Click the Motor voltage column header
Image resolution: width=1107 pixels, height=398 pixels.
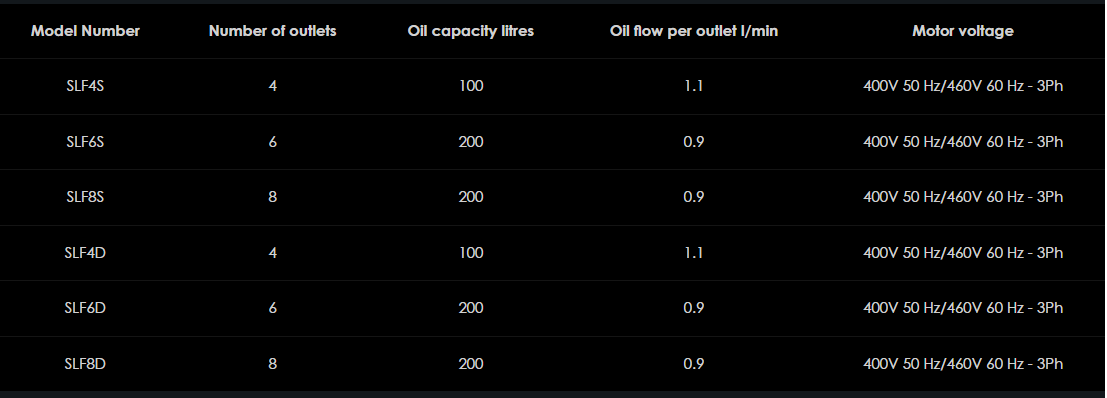(963, 31)
